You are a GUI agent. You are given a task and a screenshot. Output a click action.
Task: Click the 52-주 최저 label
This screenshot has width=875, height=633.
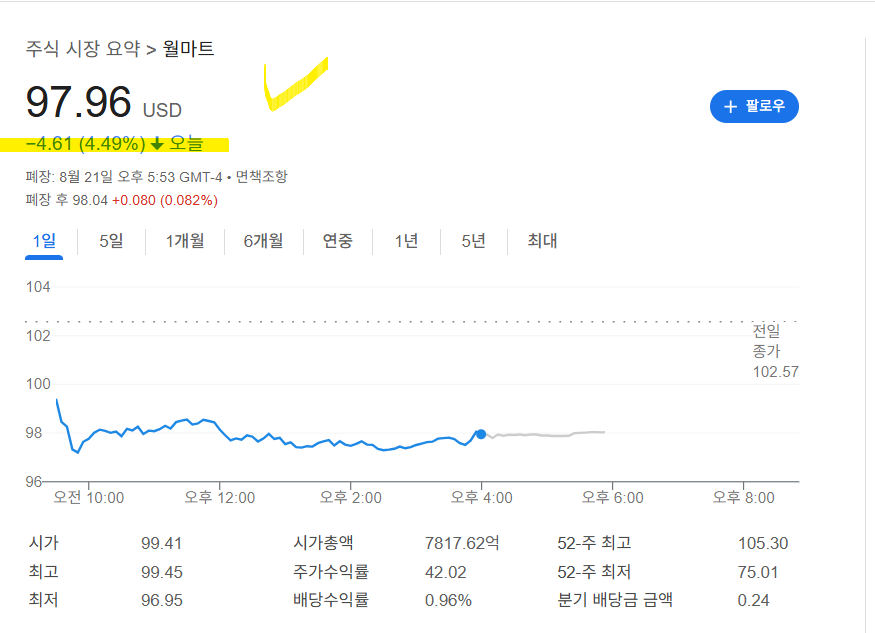[x=594, y=572]
